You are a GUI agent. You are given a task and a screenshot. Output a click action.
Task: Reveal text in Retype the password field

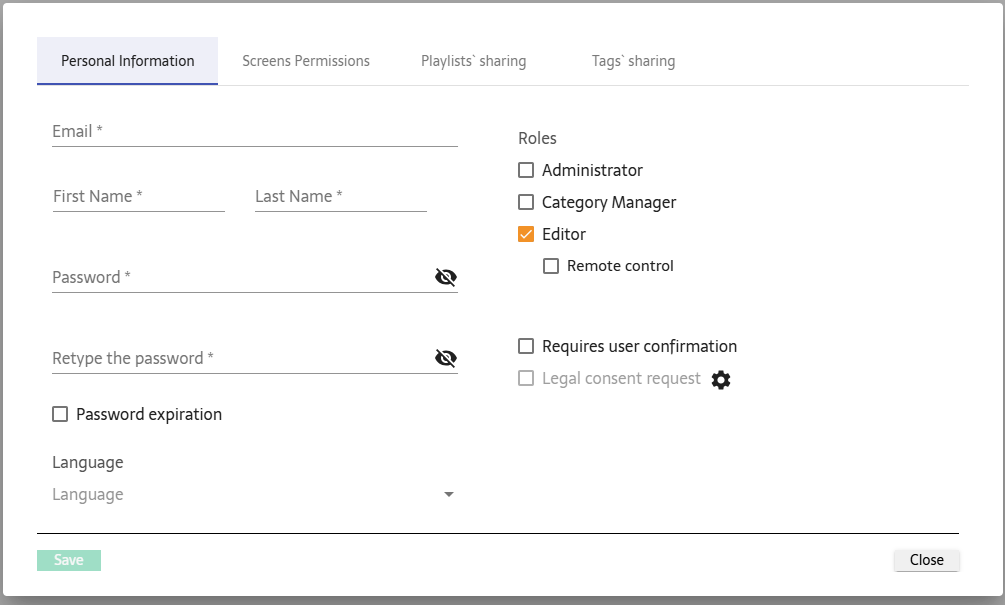(446, 358)
